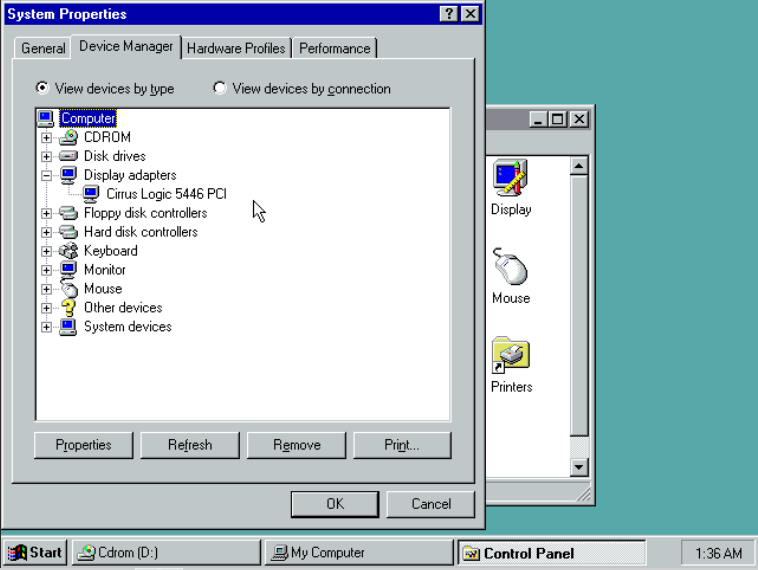Click the Computer root node icon
The width and height of the screenshot is (758, 570).
(46, 118)
